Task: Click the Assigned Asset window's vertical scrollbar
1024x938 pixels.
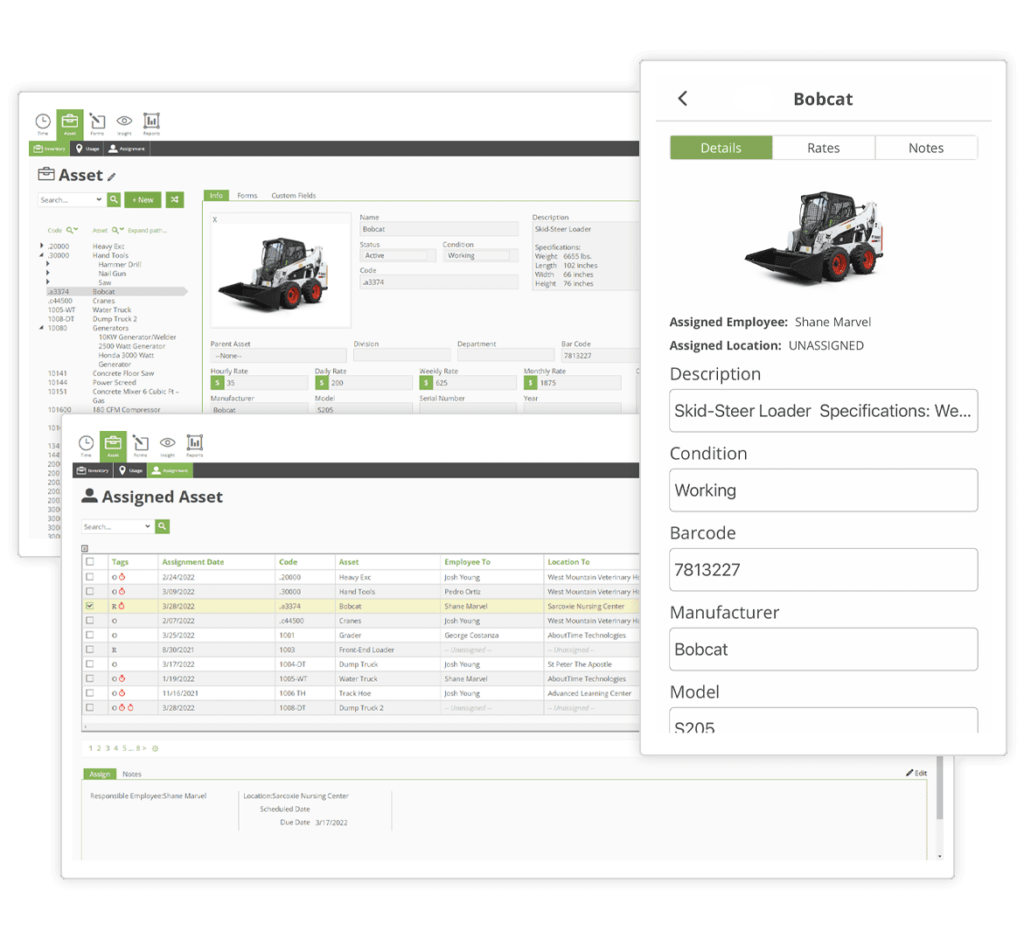Action: tap(939, 788)
